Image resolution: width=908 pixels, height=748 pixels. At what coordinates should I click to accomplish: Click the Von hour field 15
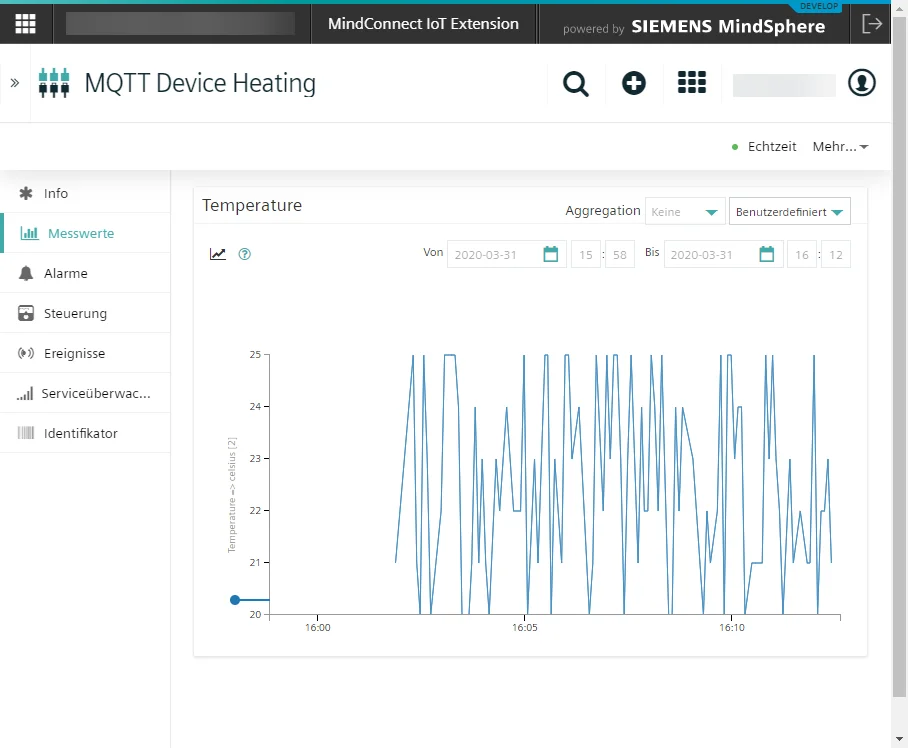[x=586, y=255]
